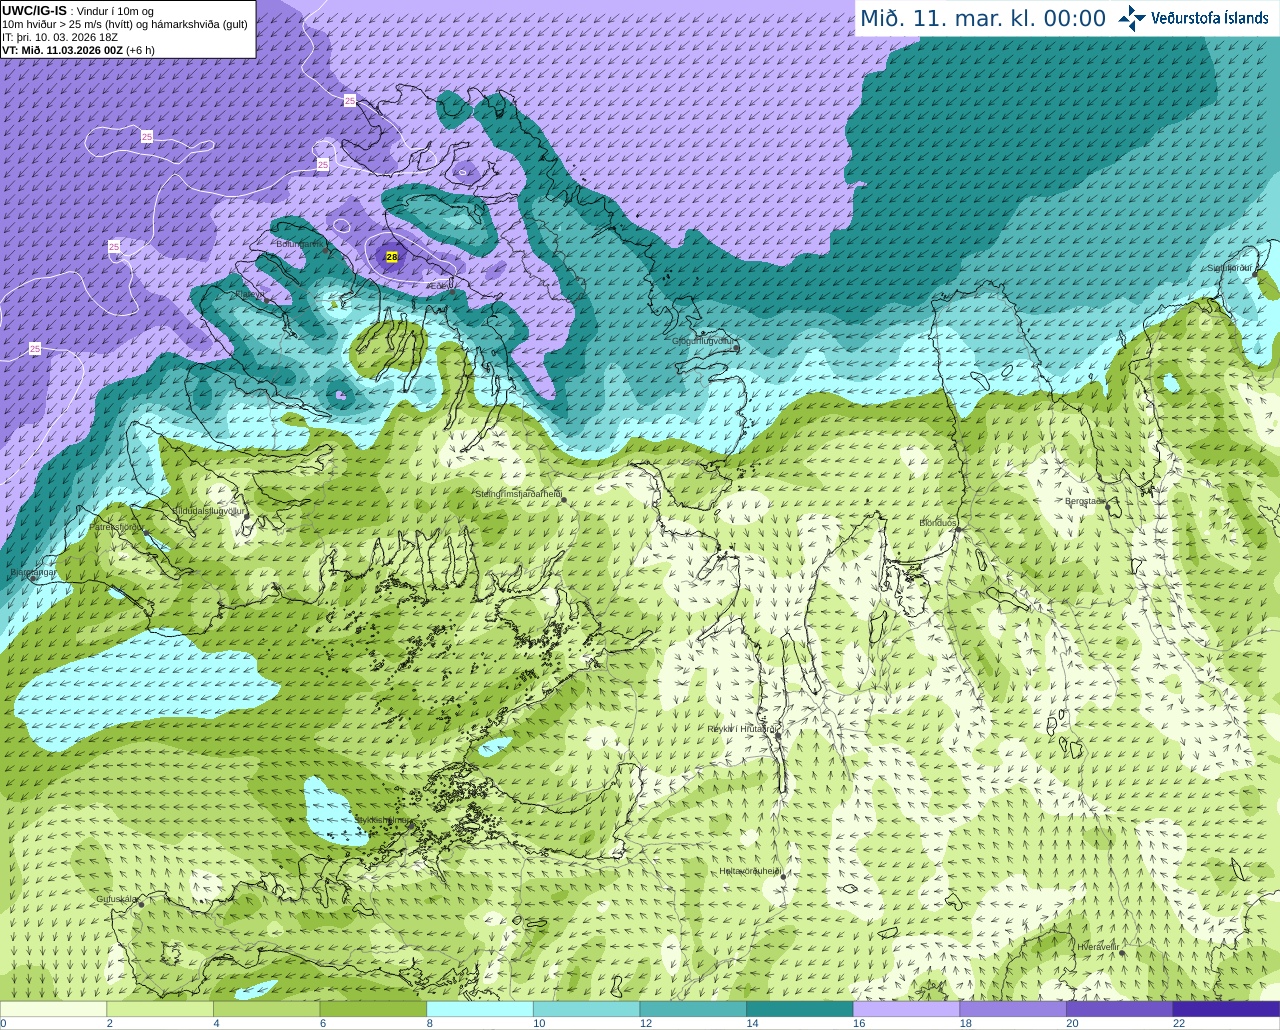Select the 2–4 m/s legend swatch
This screenshot has width=1280, height=1030.
160,1009
